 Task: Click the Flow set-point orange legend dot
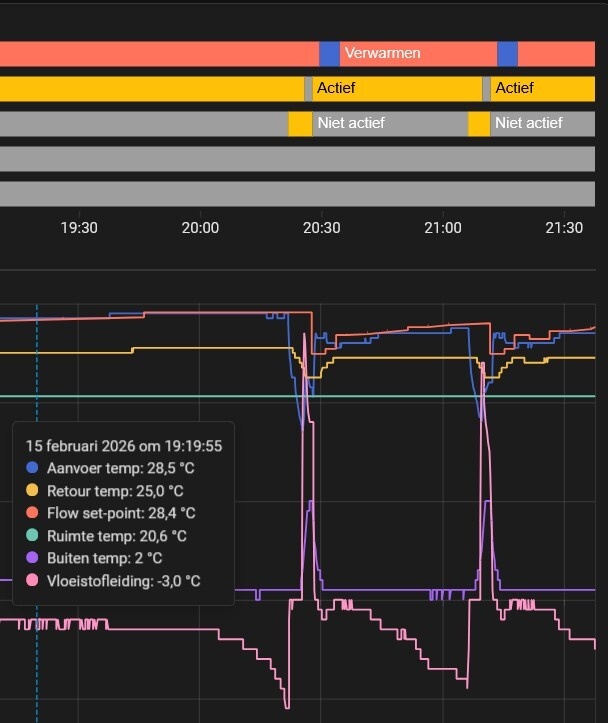click(x=32, y=512)
